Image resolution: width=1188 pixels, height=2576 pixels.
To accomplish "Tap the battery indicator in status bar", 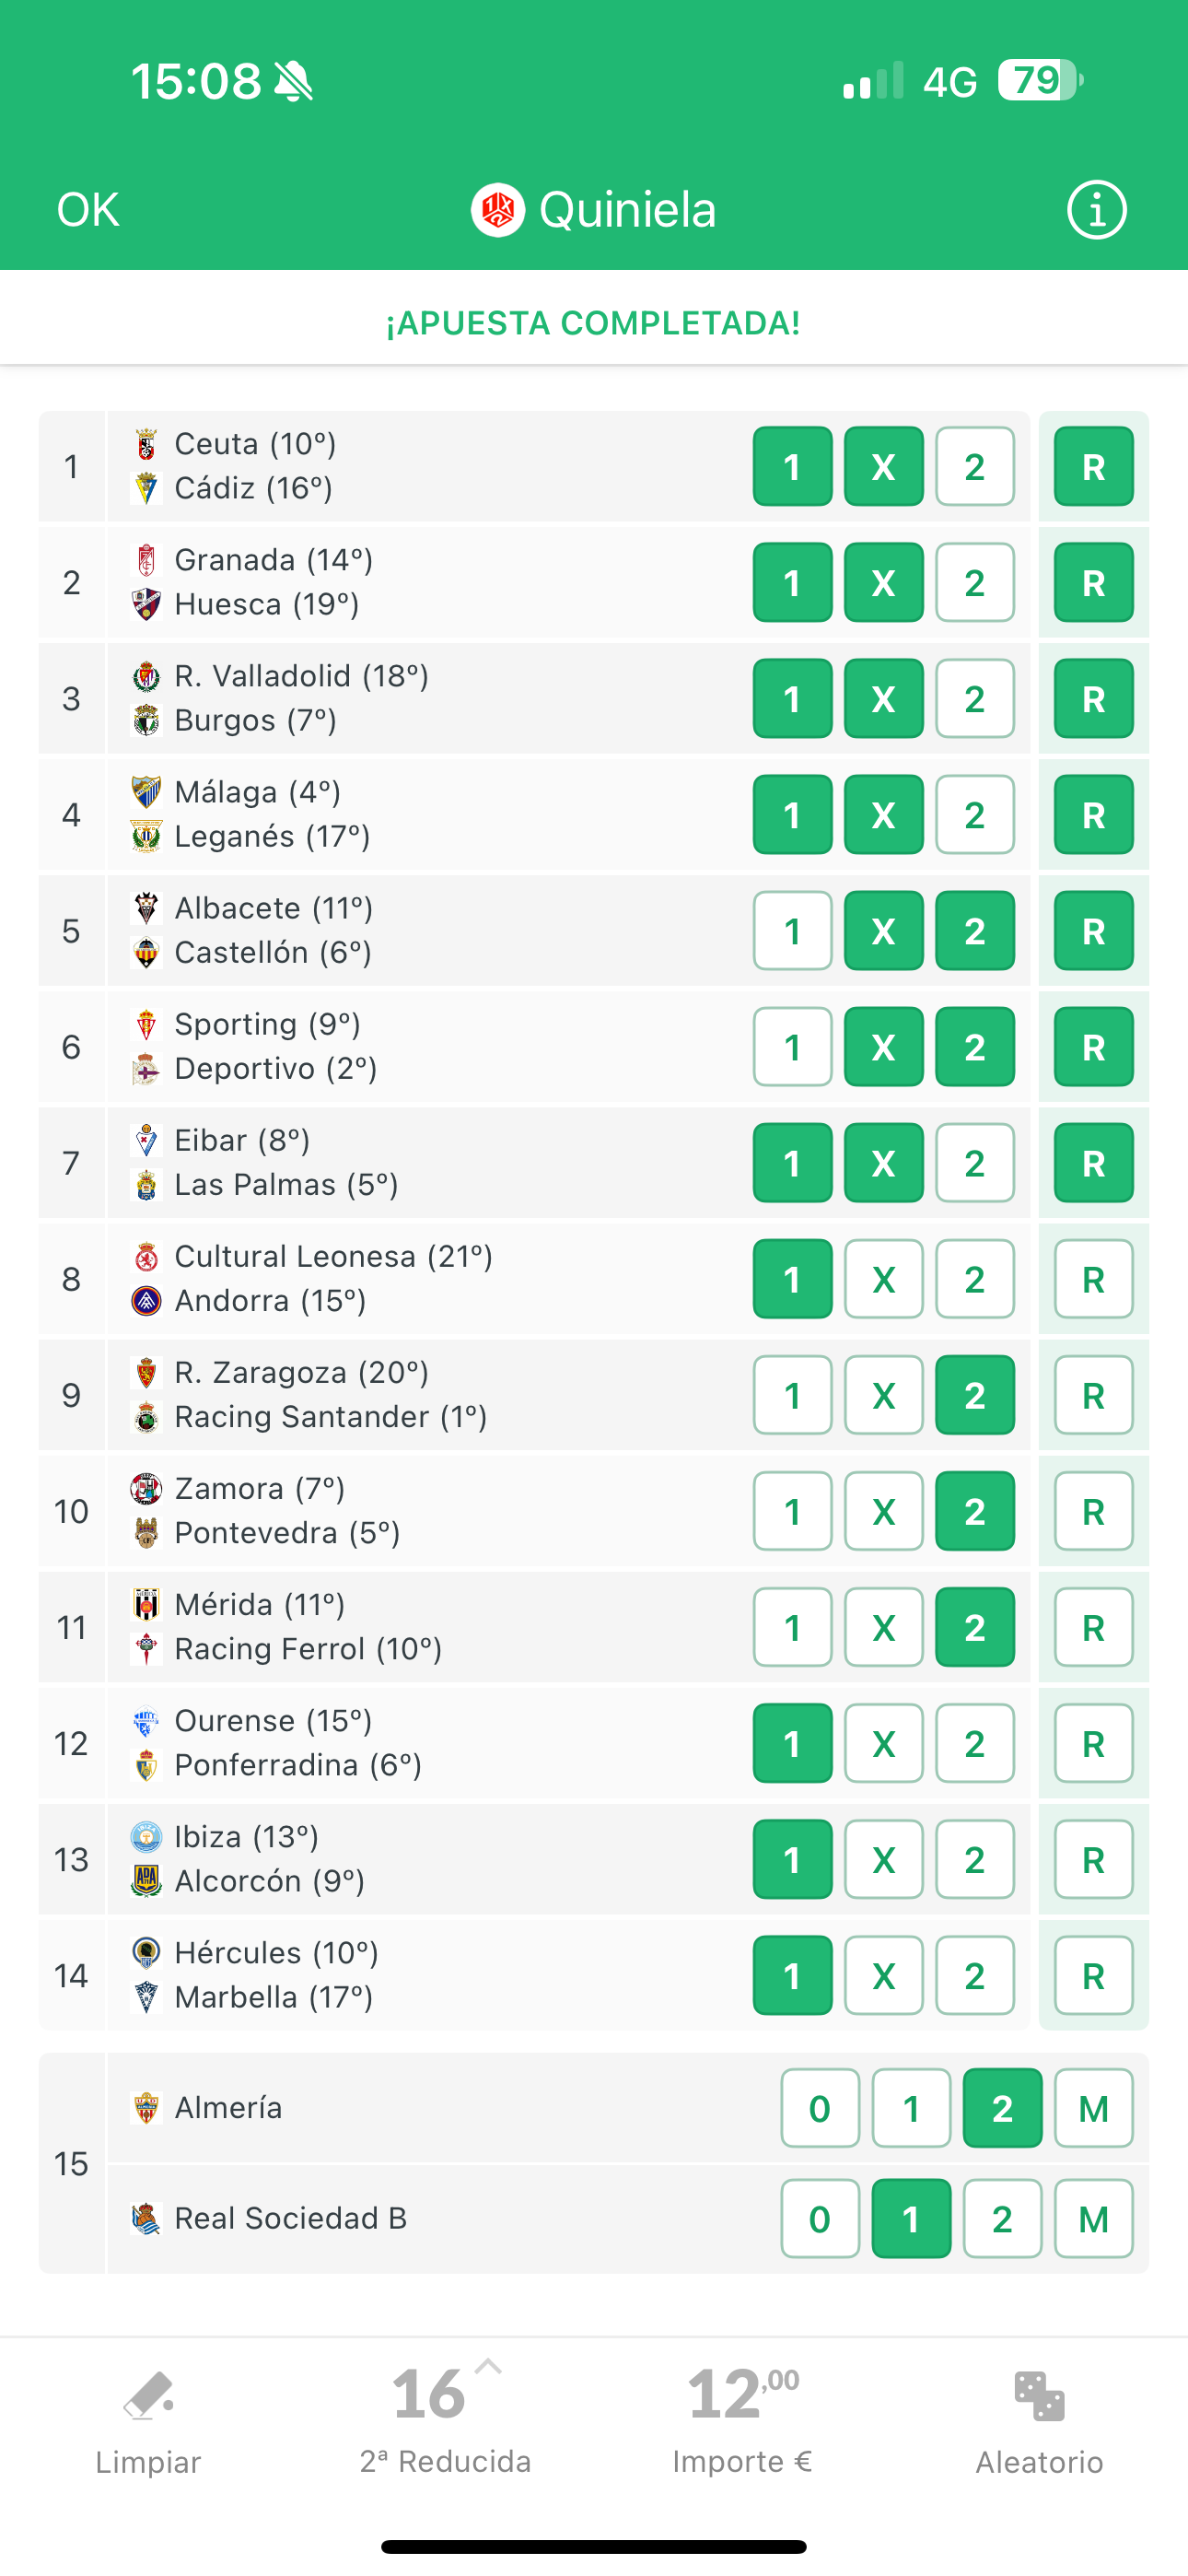I will [1039, 81].
